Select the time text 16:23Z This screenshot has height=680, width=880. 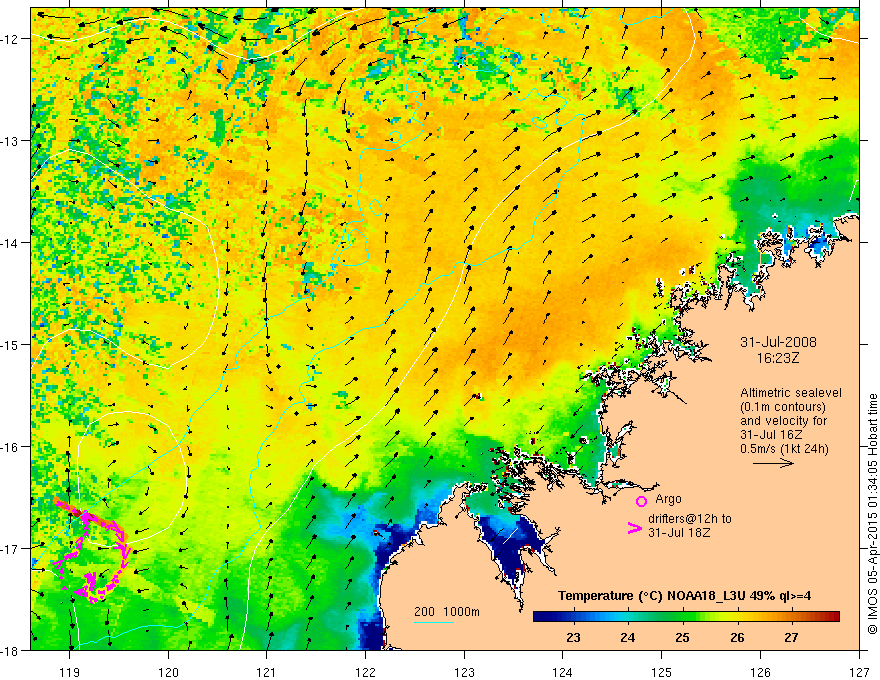(x=777, y=357)
